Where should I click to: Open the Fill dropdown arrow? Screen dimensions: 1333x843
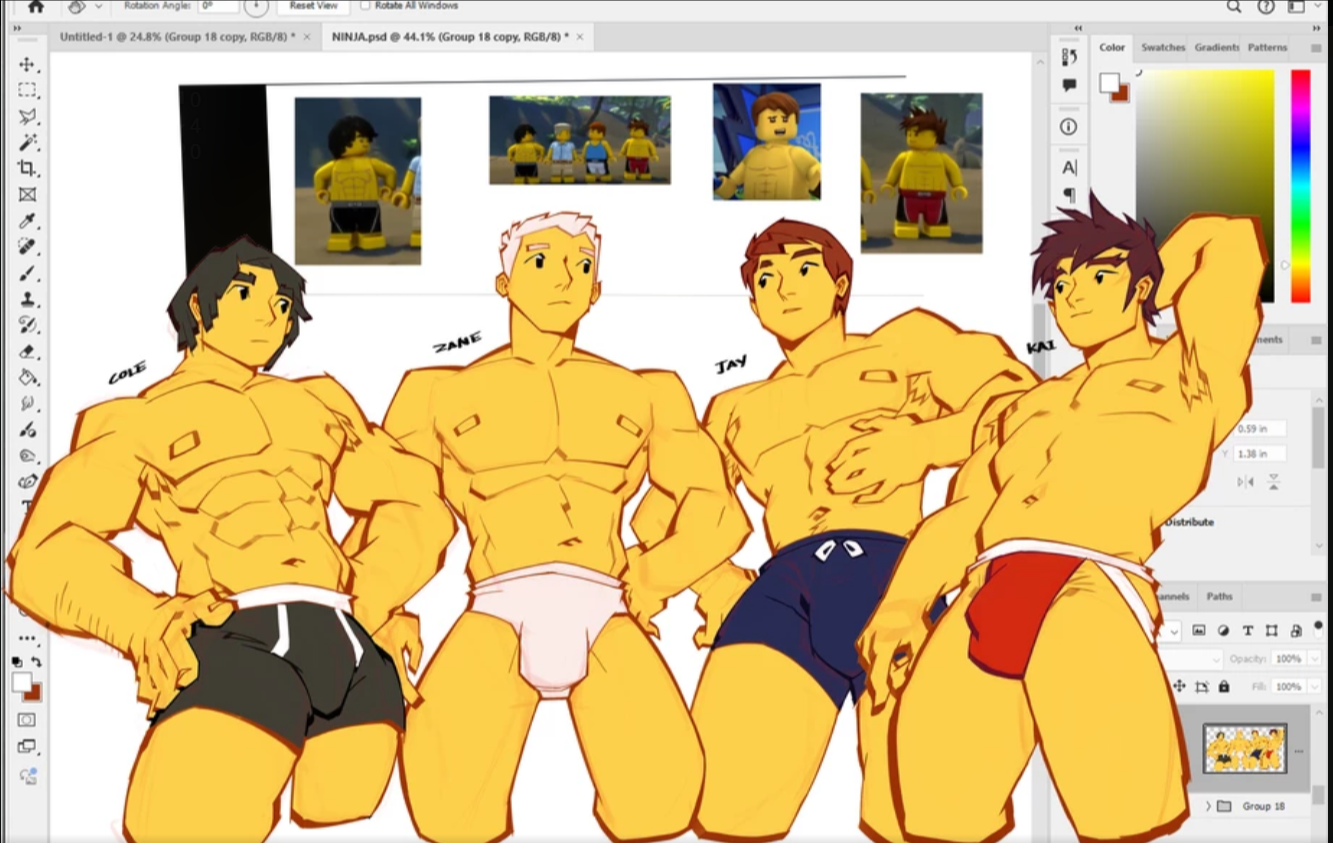tap(1313, 687)
